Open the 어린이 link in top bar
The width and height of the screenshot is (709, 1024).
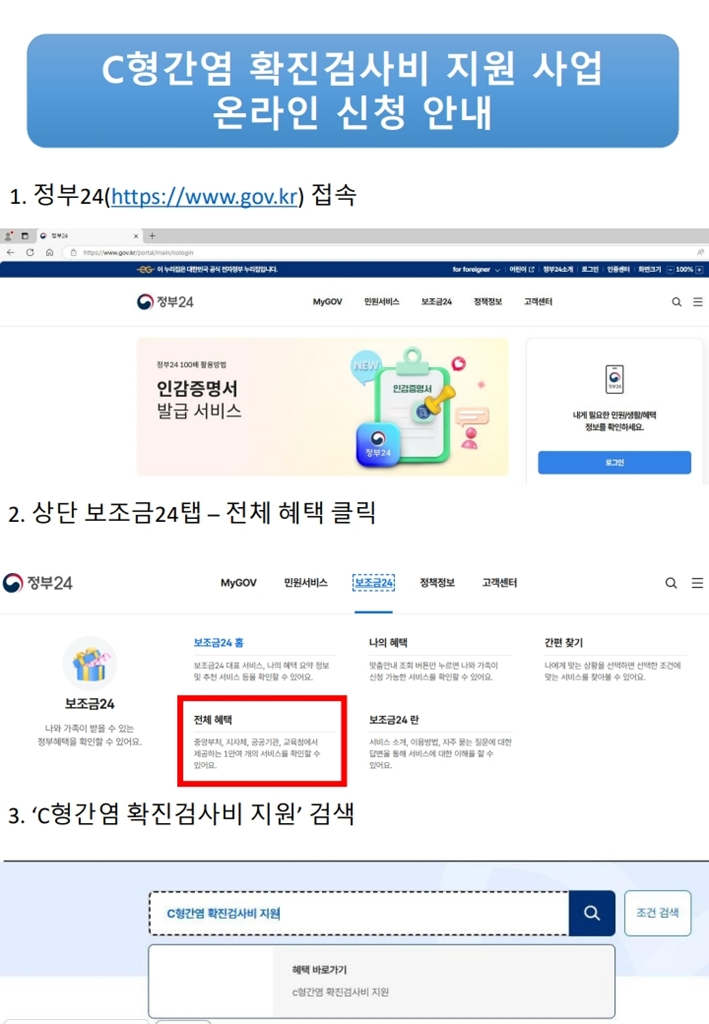pyautogui.click(x=522, y=269)
